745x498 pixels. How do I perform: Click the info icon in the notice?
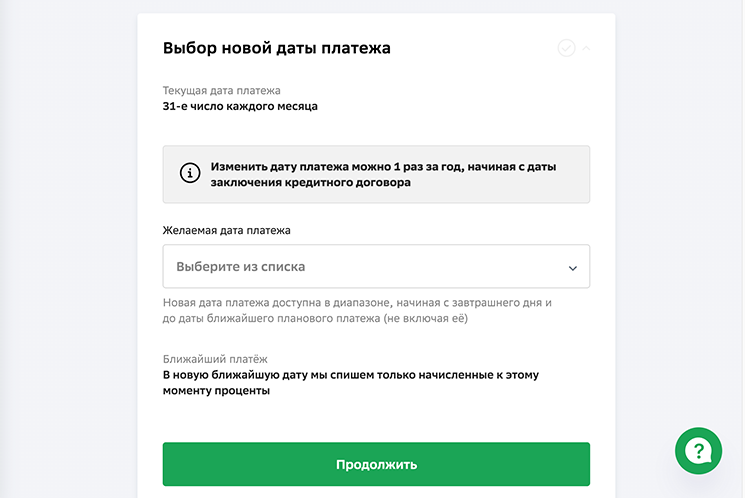(x=189, y=173)
